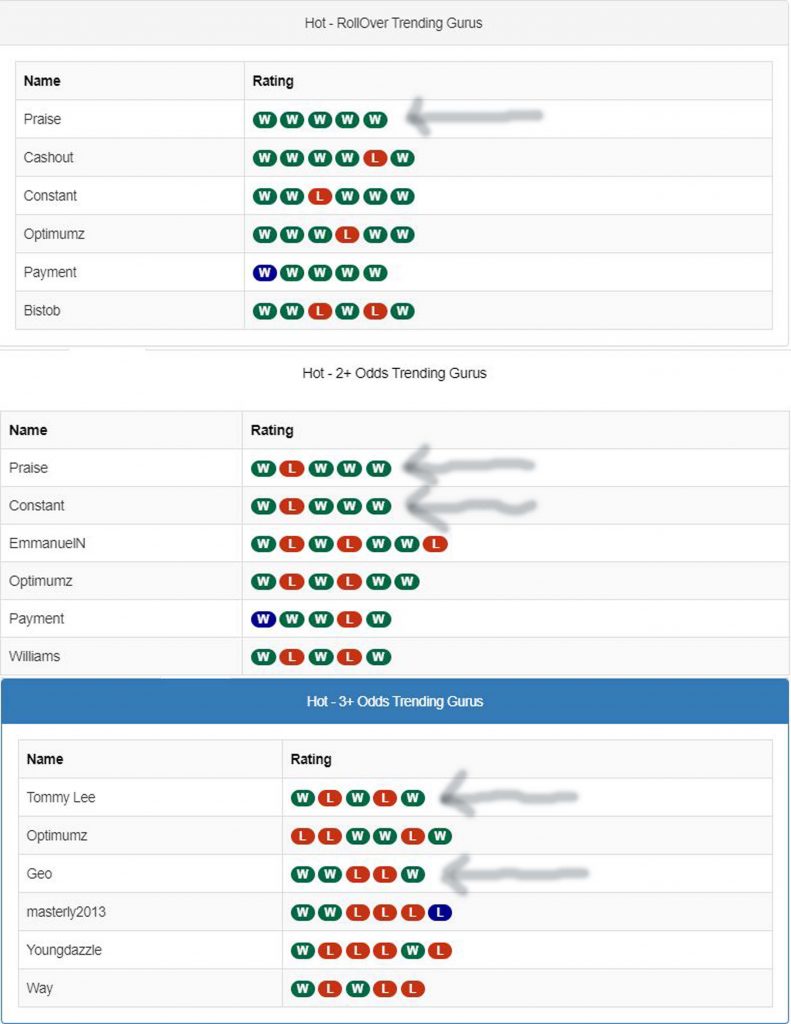Screen dimensions: 791x1024
Task: Click the first W badge in EmmanuelN row
Action: click(263, 543)
